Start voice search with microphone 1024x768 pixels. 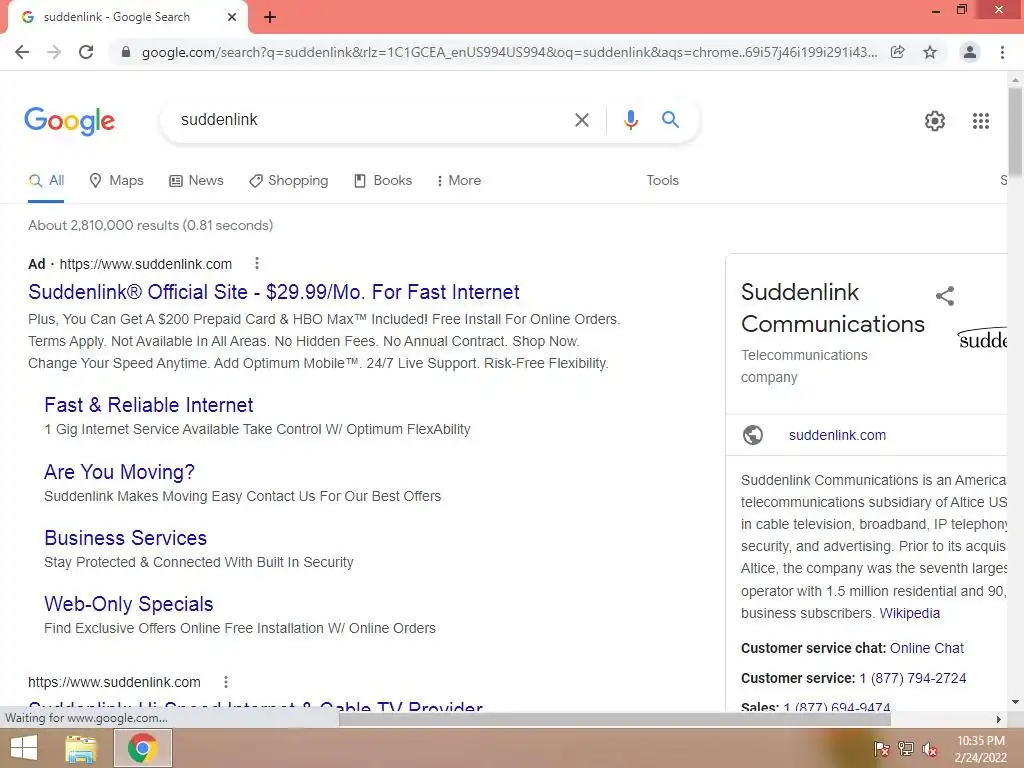click(630, 120)
